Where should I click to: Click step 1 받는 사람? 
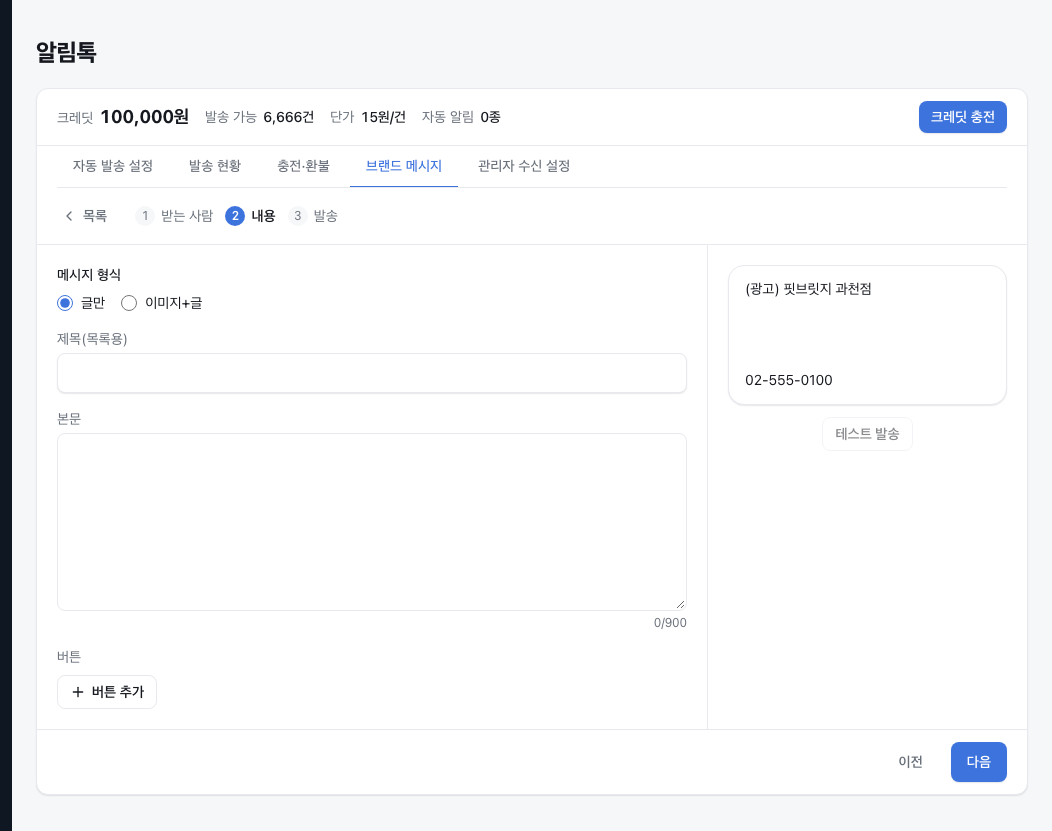pyautogui.click(x=174, y=215)
